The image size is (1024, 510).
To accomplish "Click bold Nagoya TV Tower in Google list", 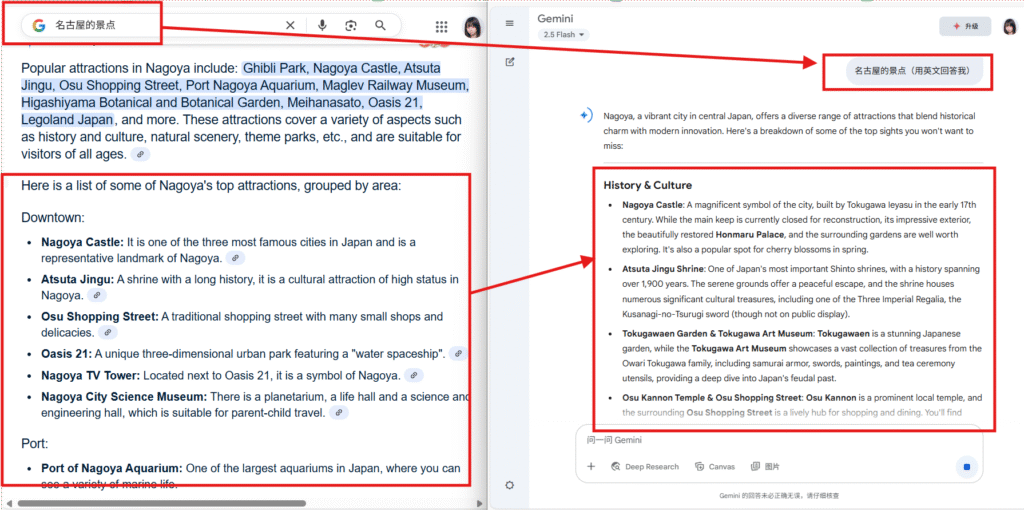I will tap(91, 375).
